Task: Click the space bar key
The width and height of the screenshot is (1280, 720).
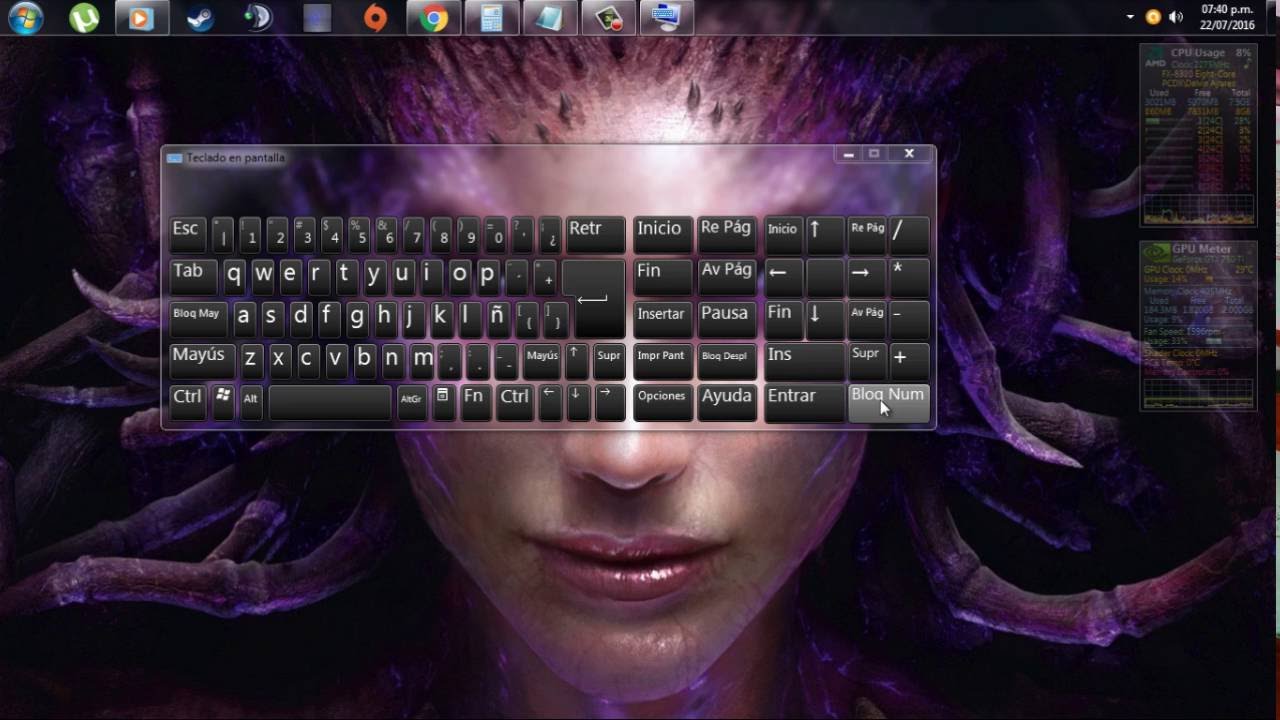Action: click(x=330, y=401)
